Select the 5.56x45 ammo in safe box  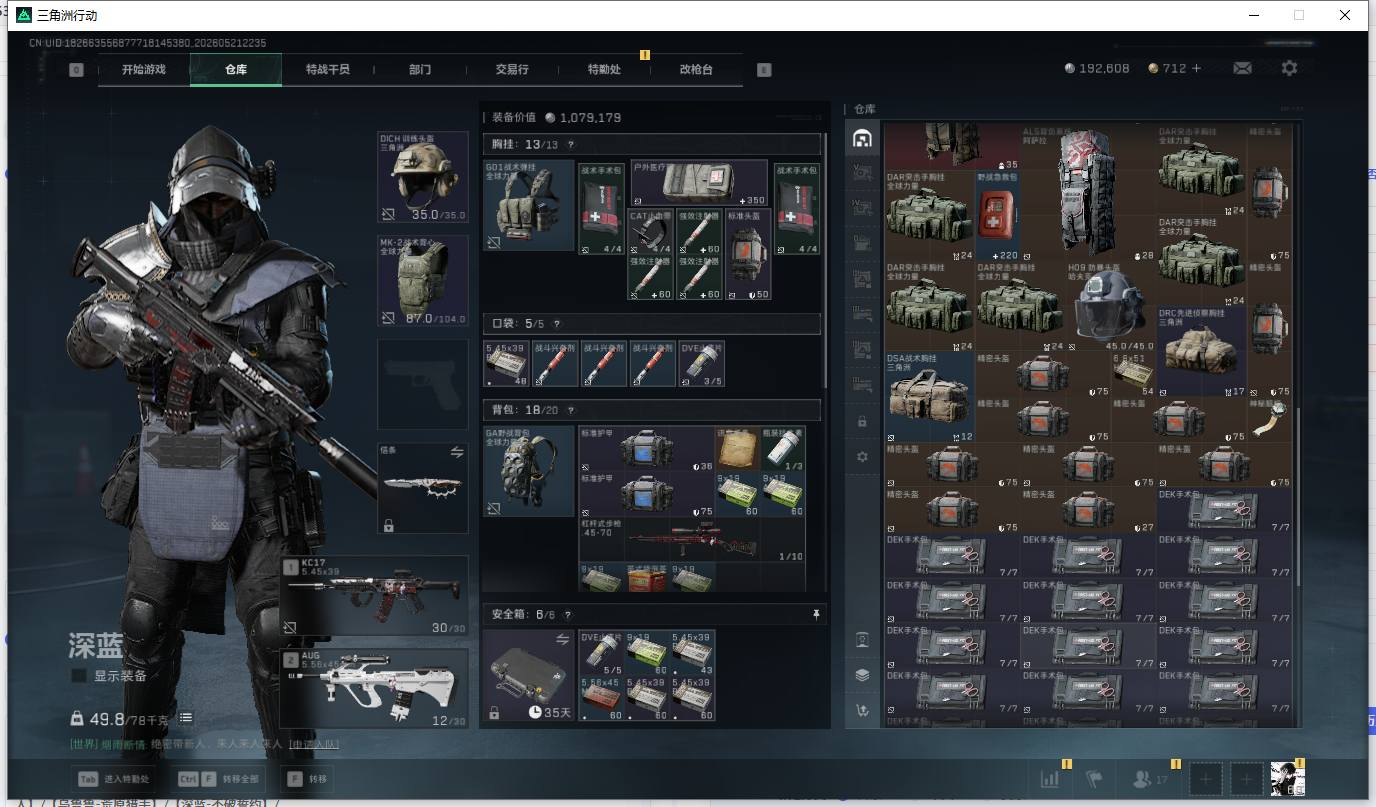[x=602, y=698]
